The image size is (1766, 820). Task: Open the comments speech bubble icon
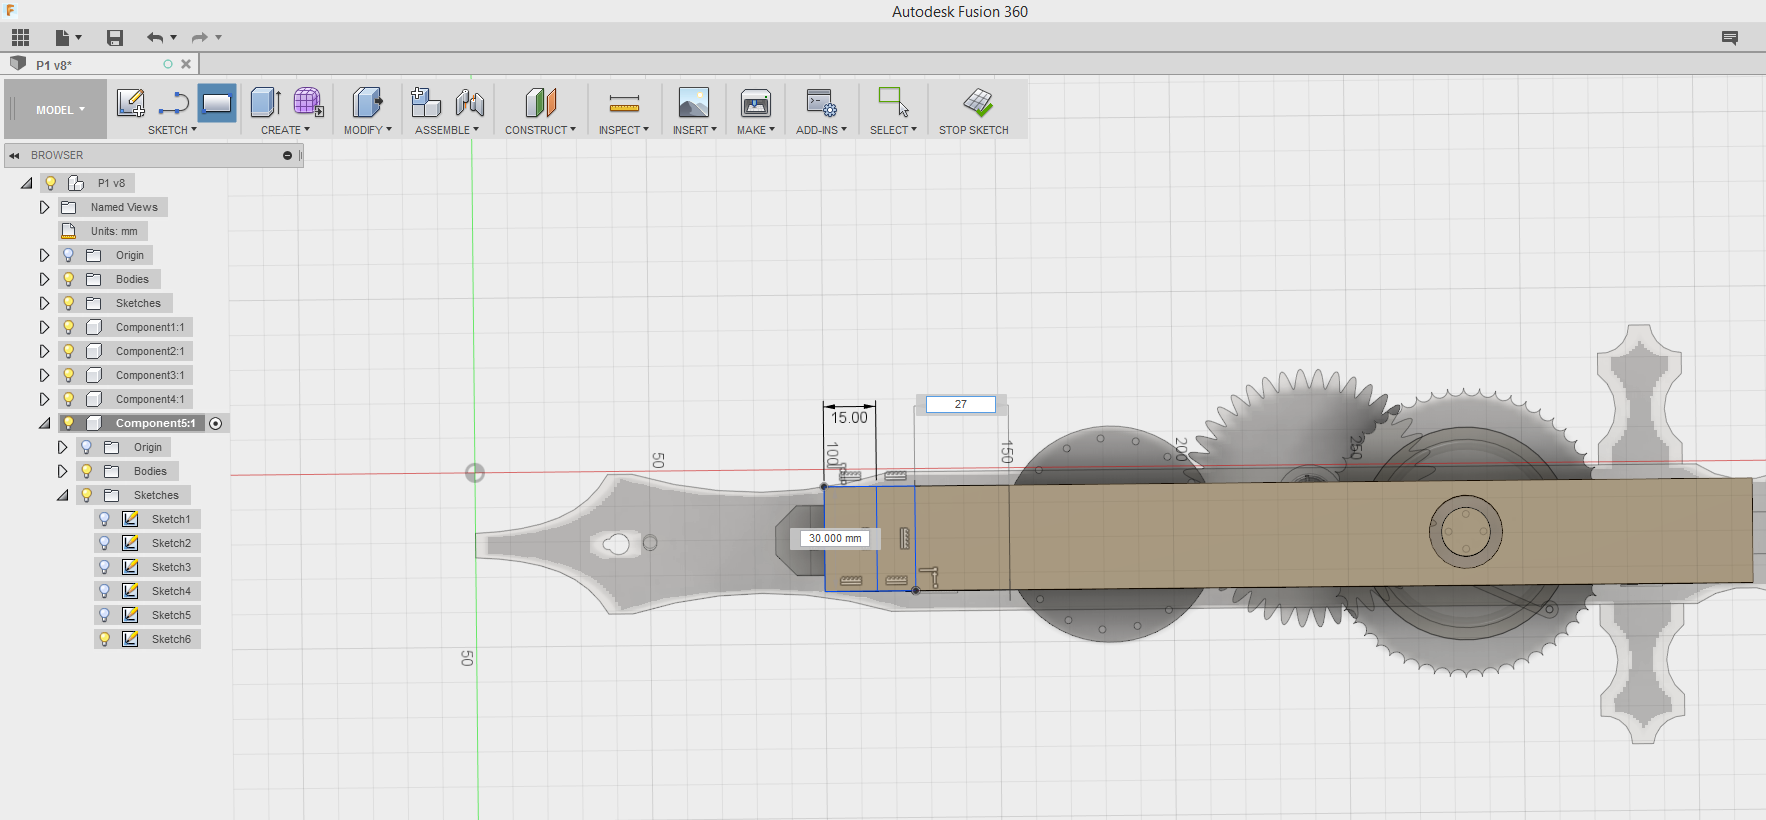pyautogui.click(x=1730, y=38)
